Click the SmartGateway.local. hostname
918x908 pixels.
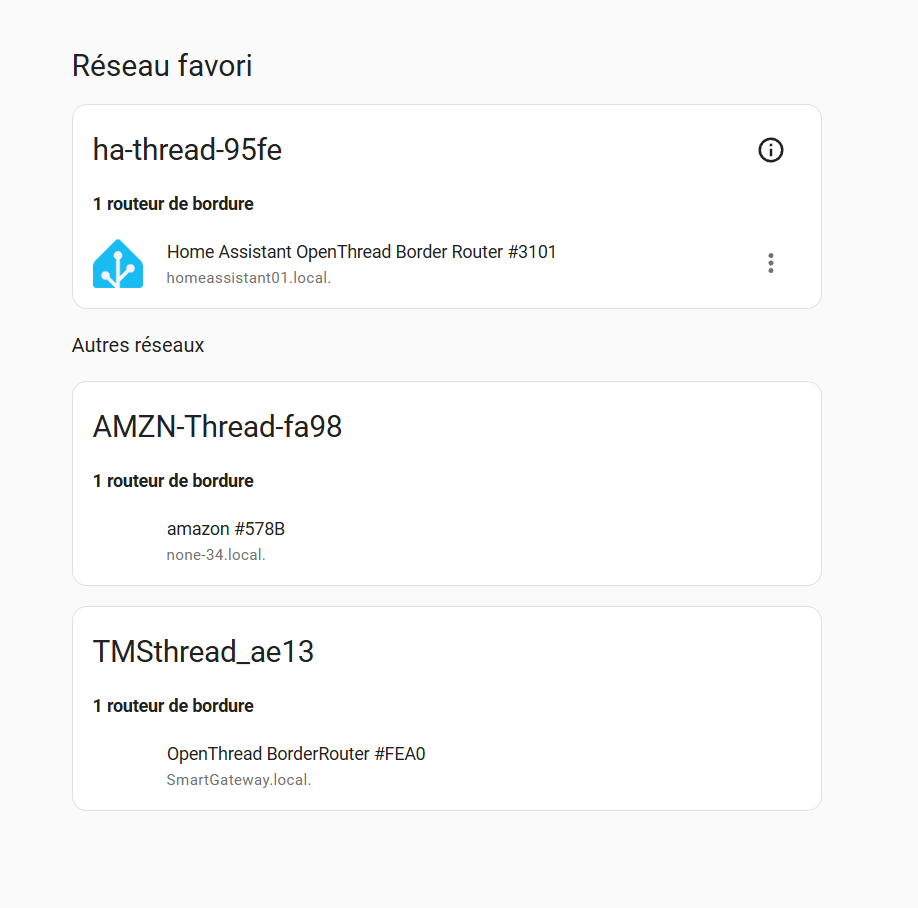(x=238, y=780)
